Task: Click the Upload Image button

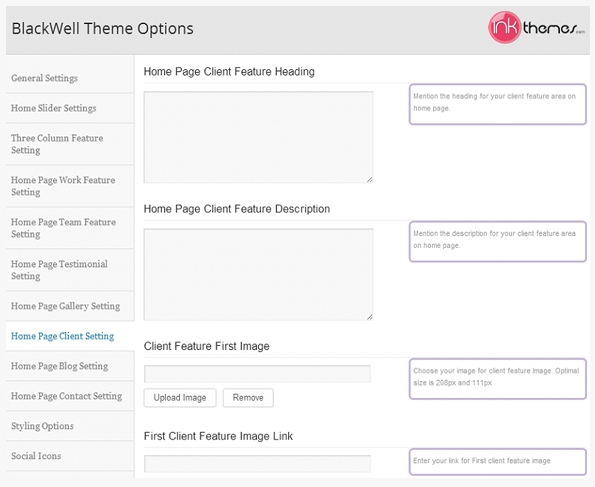Action: pos(180,398)
